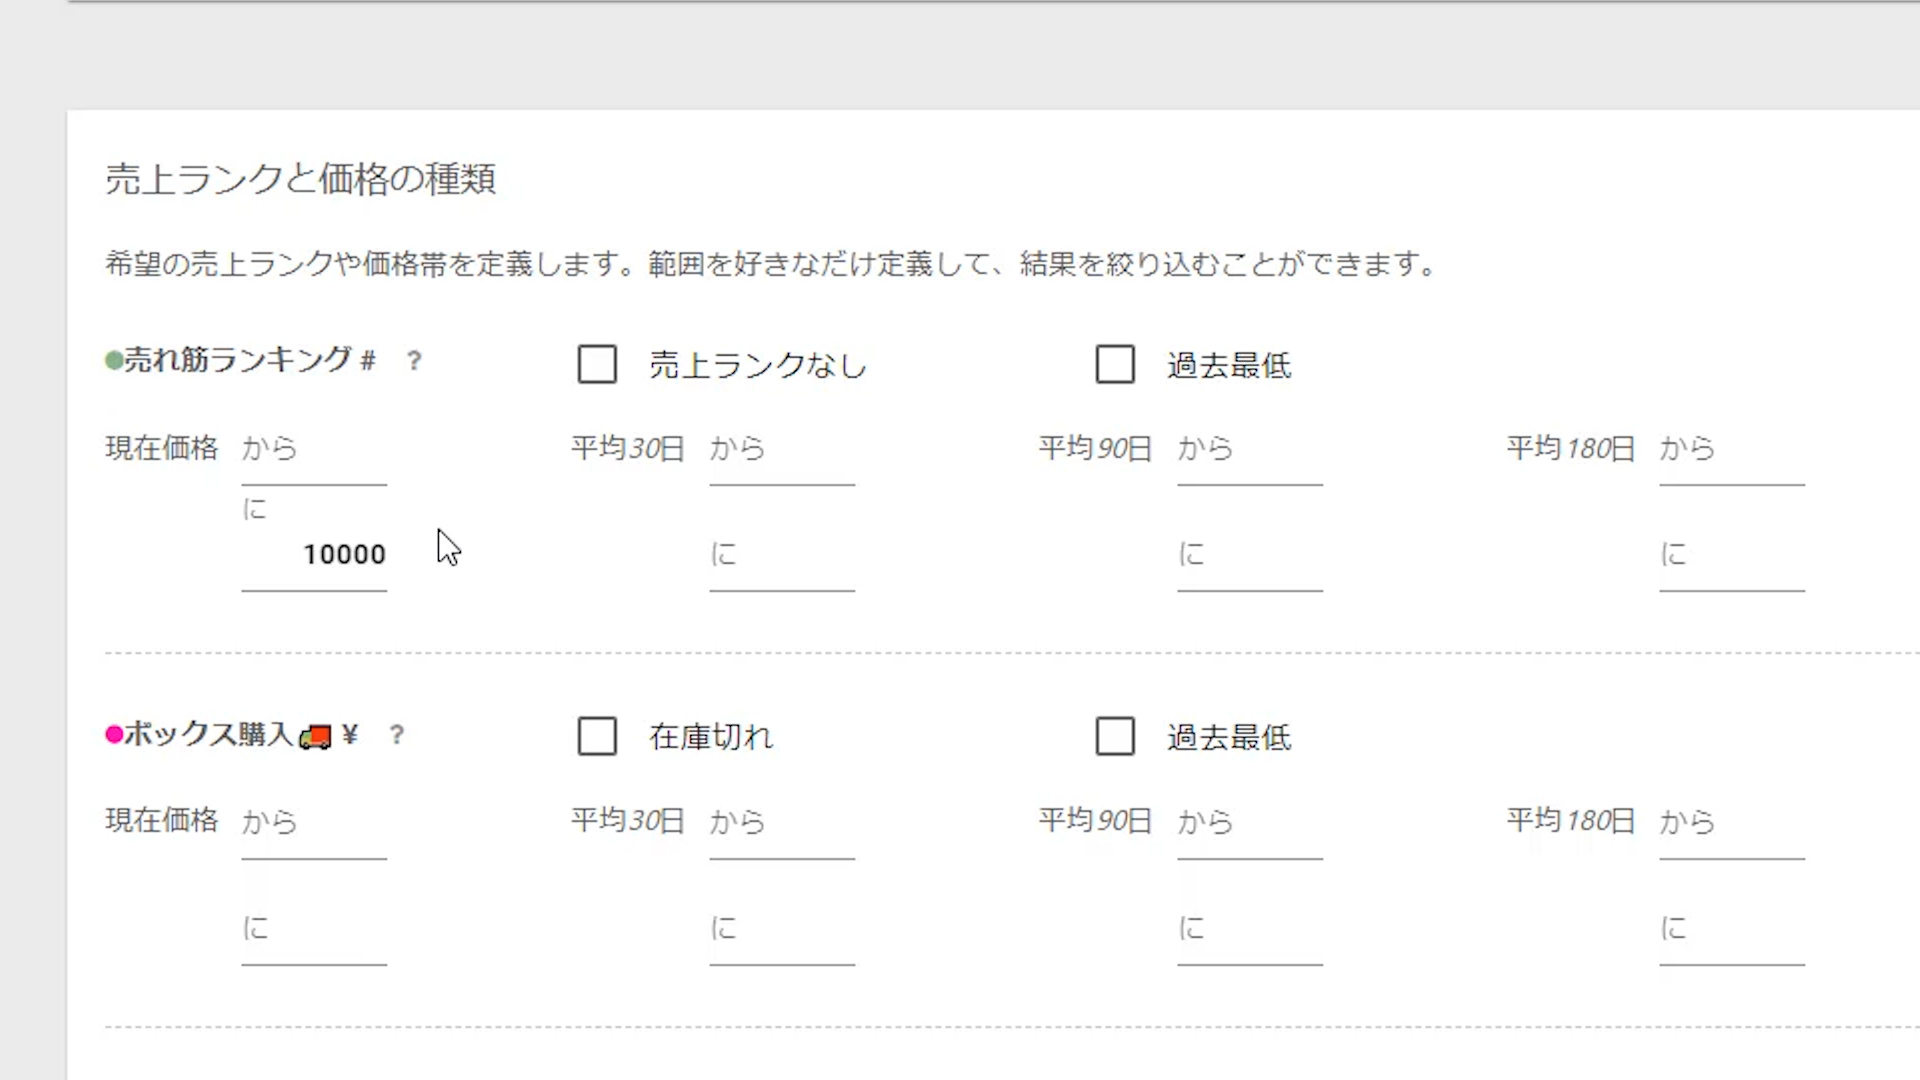Focus sales rank 現在価格 'から' input
Image resolution: width=1920 pixels, height=1080 pixels.
(x=314, y=450)
